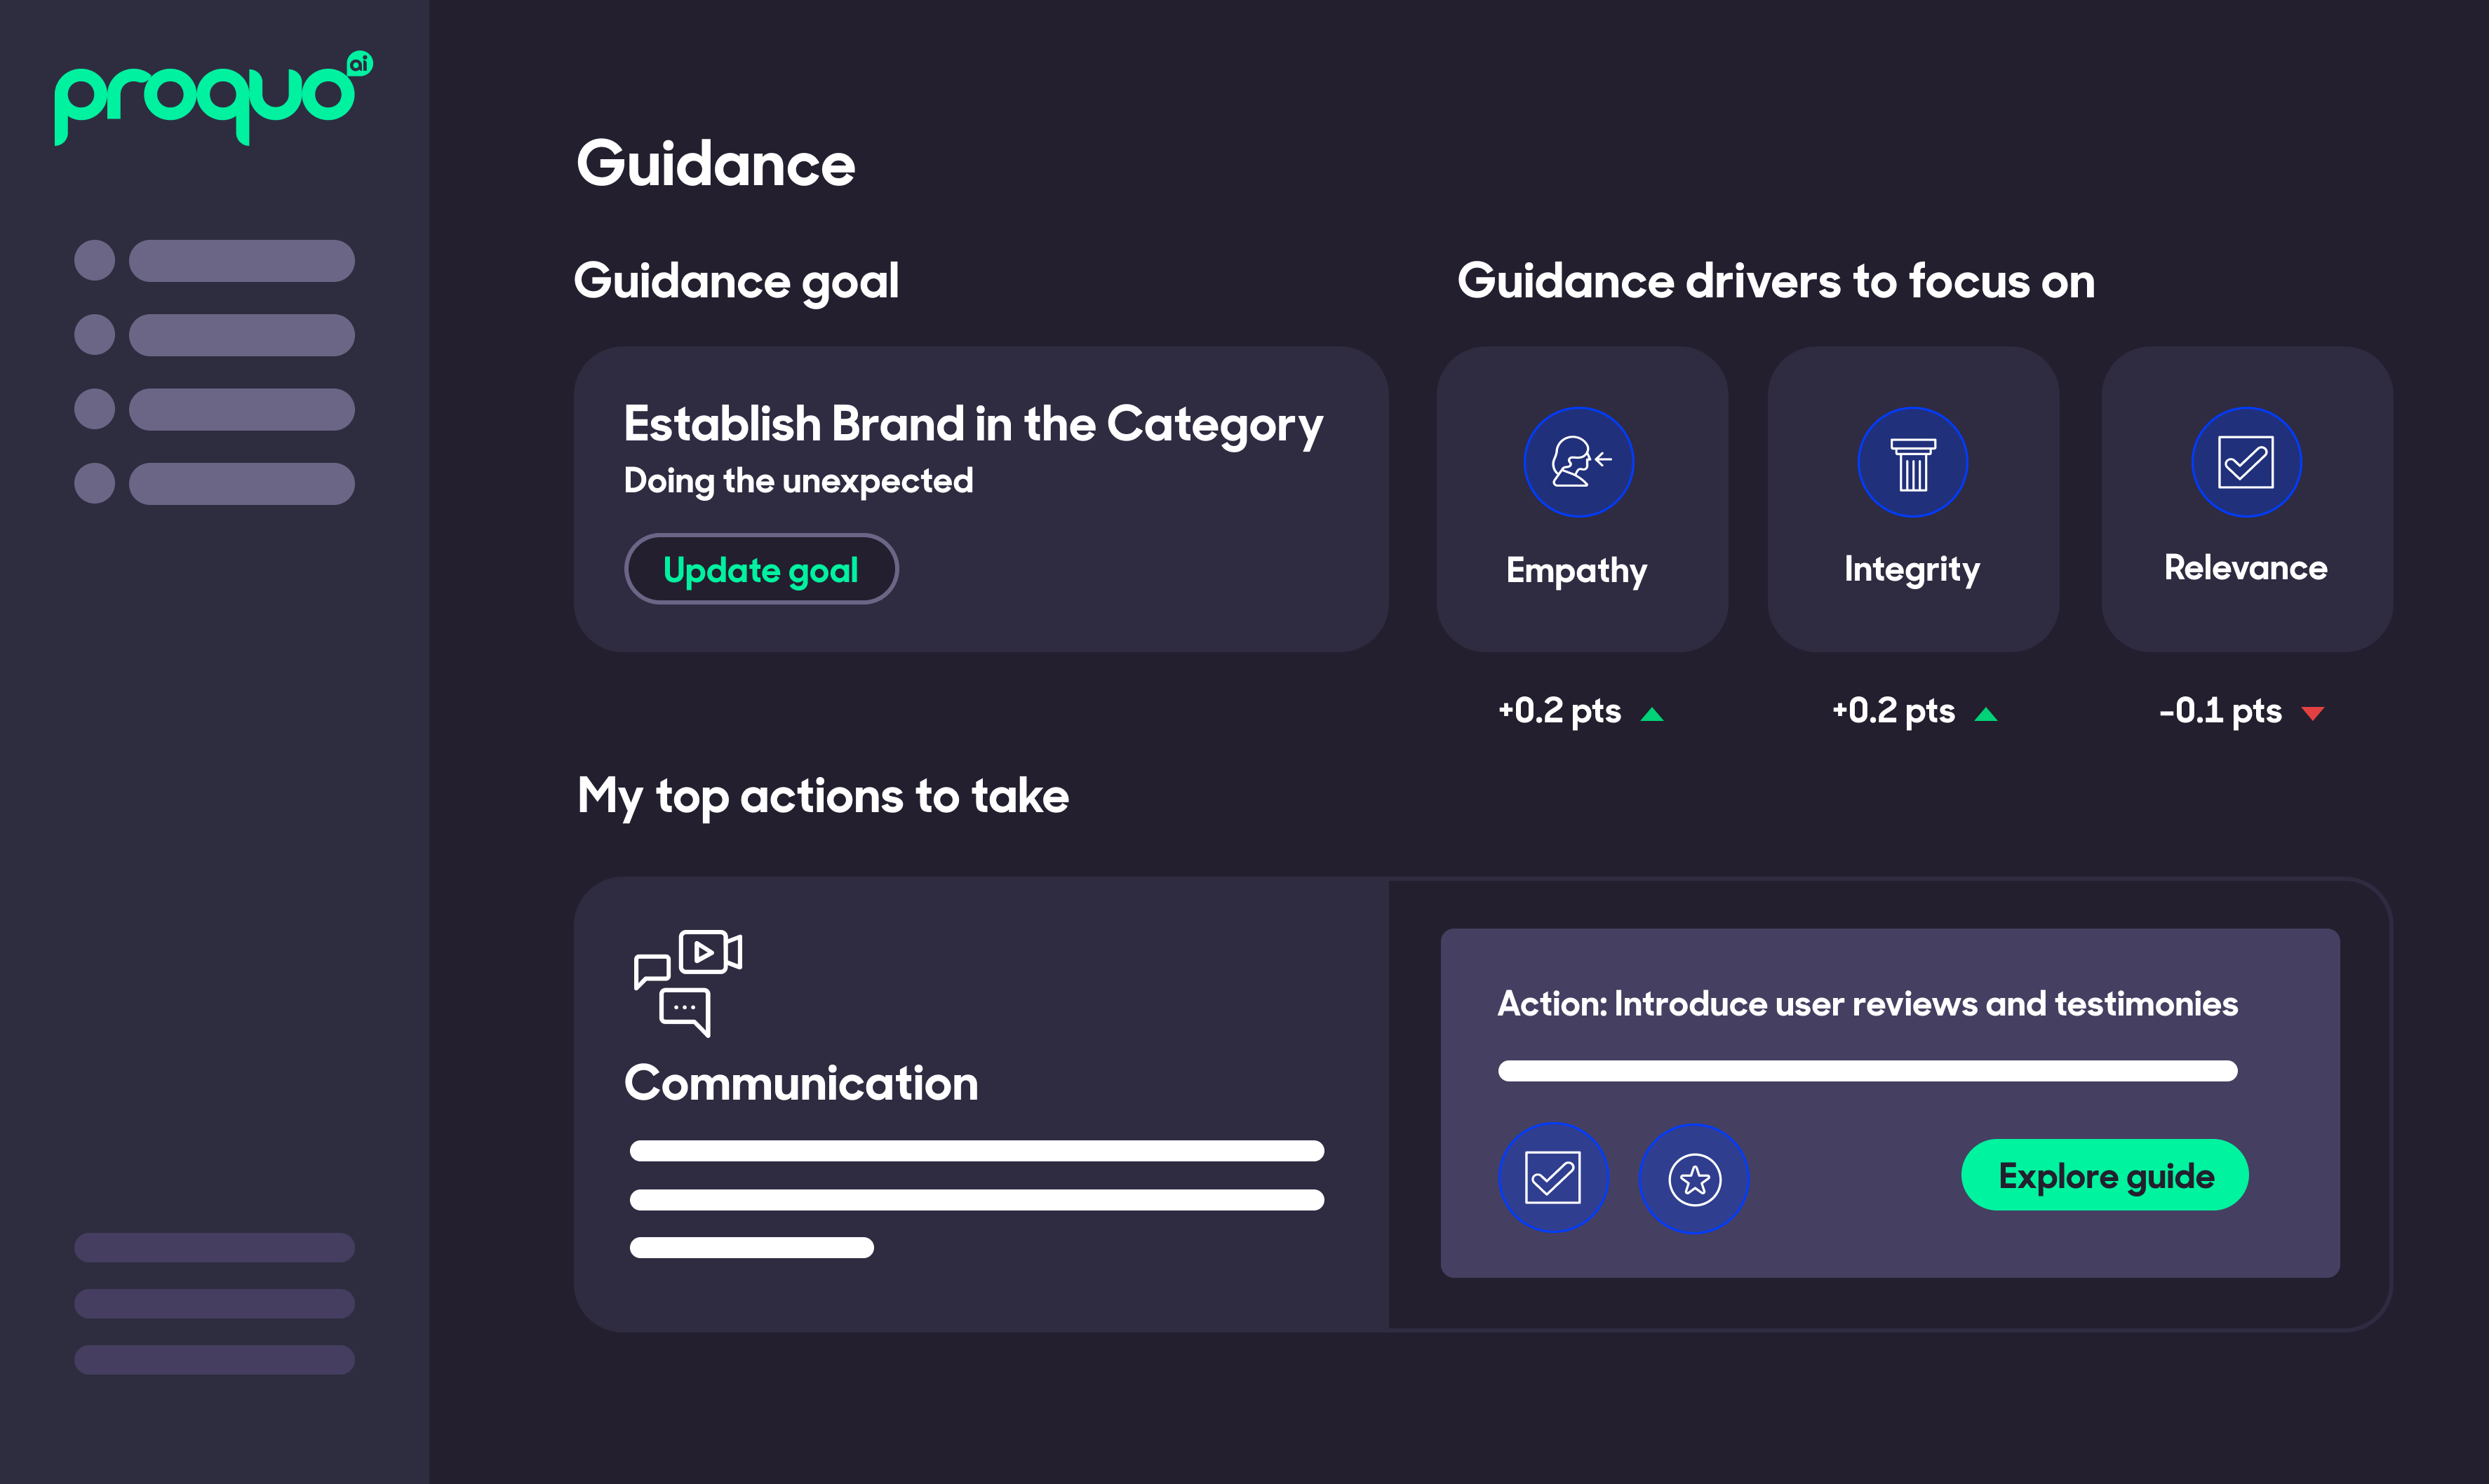Click the Relevance checkmark icon

(2245, 462)
